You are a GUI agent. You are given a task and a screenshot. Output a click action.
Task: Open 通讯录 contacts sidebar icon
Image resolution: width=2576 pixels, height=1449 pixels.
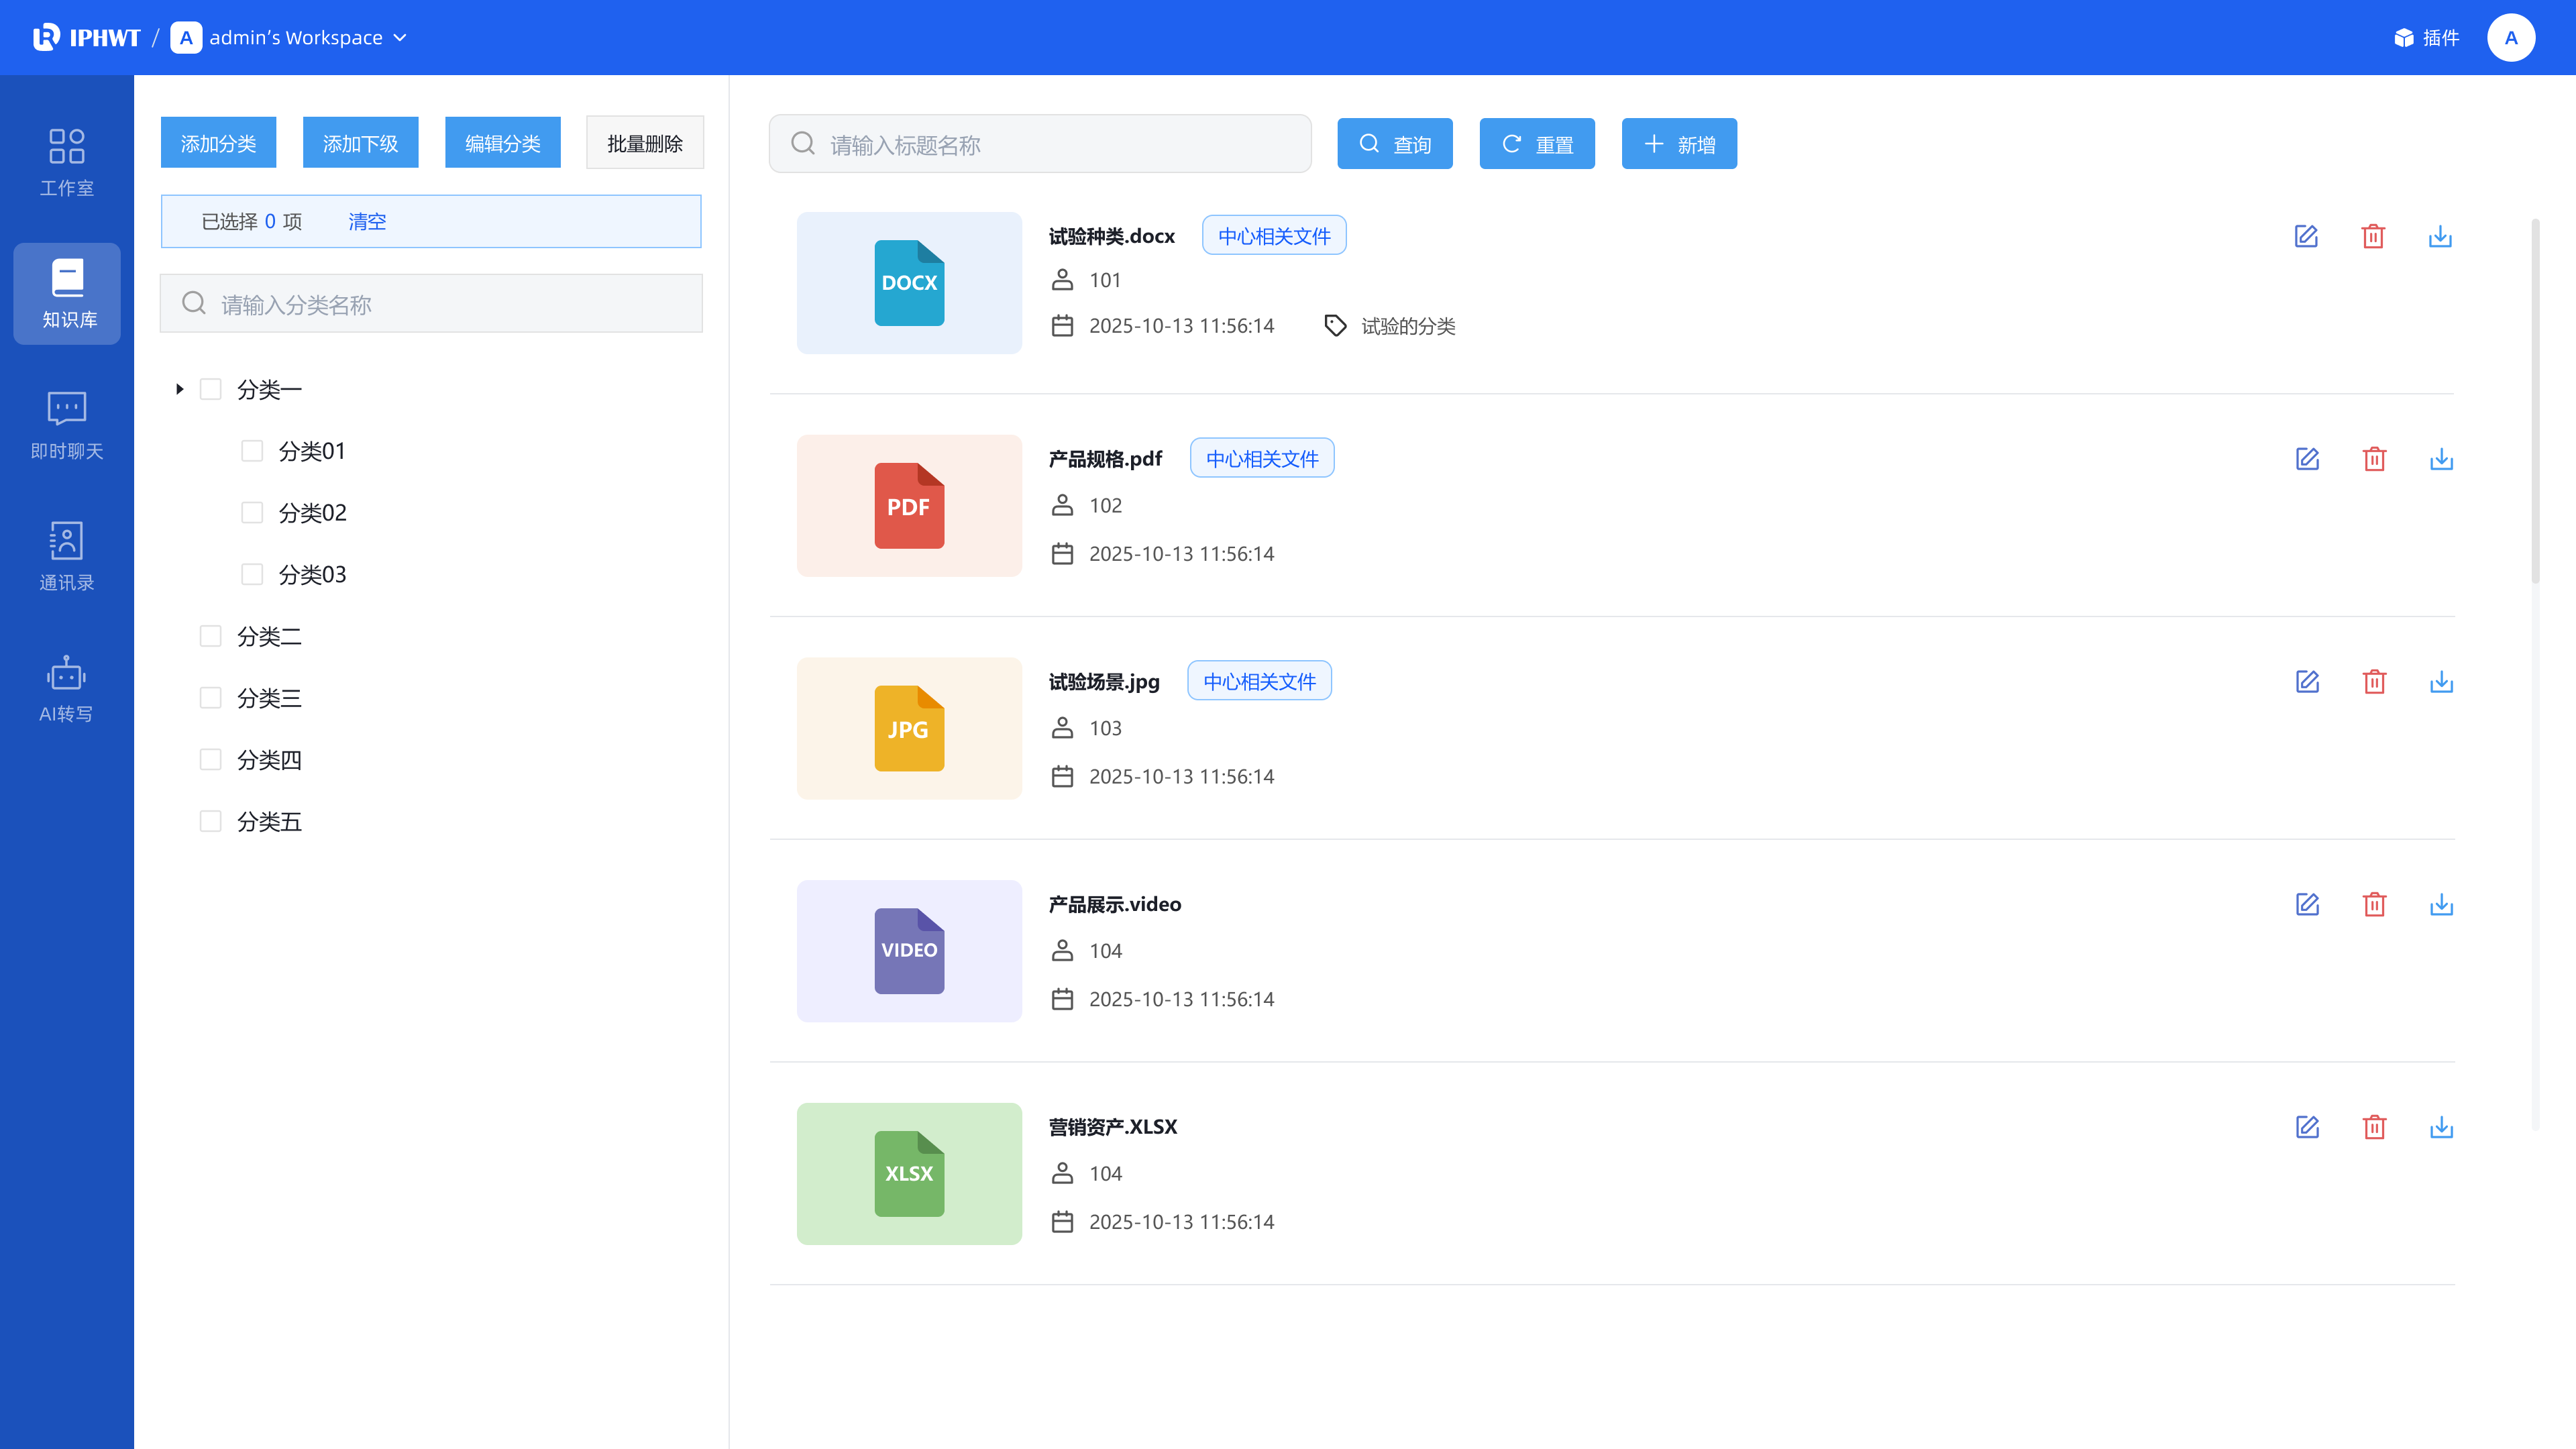click(x=67, y=557)
